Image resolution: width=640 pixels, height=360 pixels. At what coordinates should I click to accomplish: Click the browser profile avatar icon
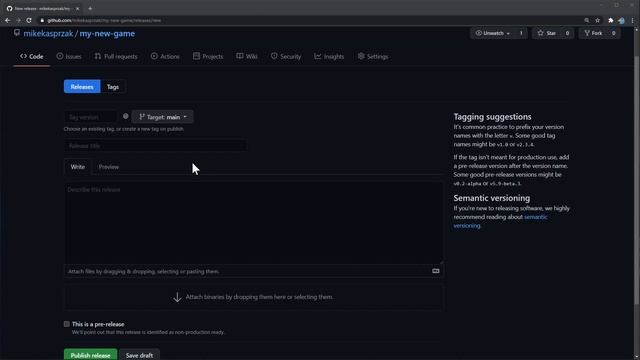622,20
